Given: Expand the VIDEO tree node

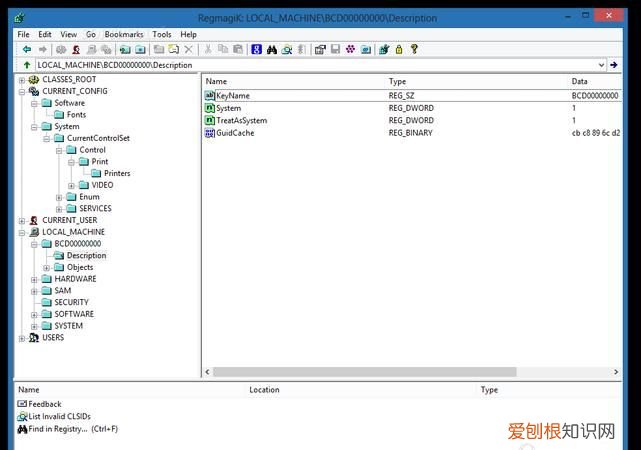Looking at the screenshot, I should [71, 186].
